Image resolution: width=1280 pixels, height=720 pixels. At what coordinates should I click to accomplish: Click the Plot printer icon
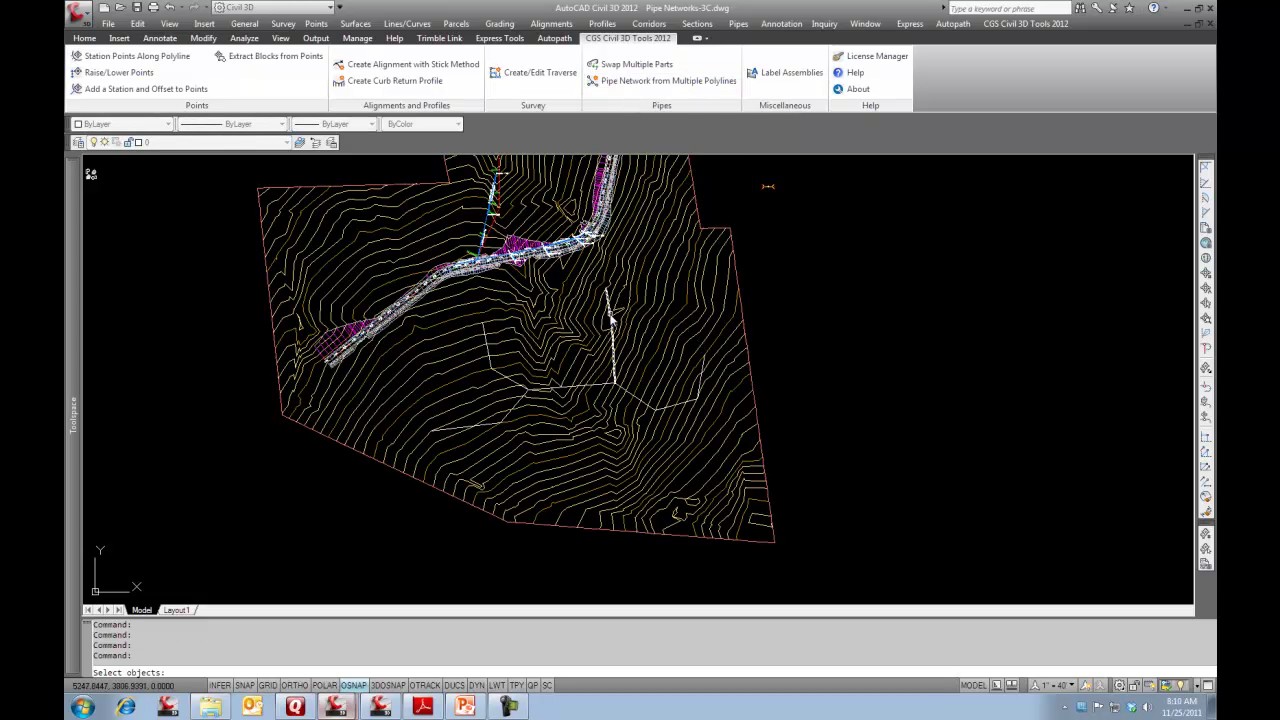153,7
